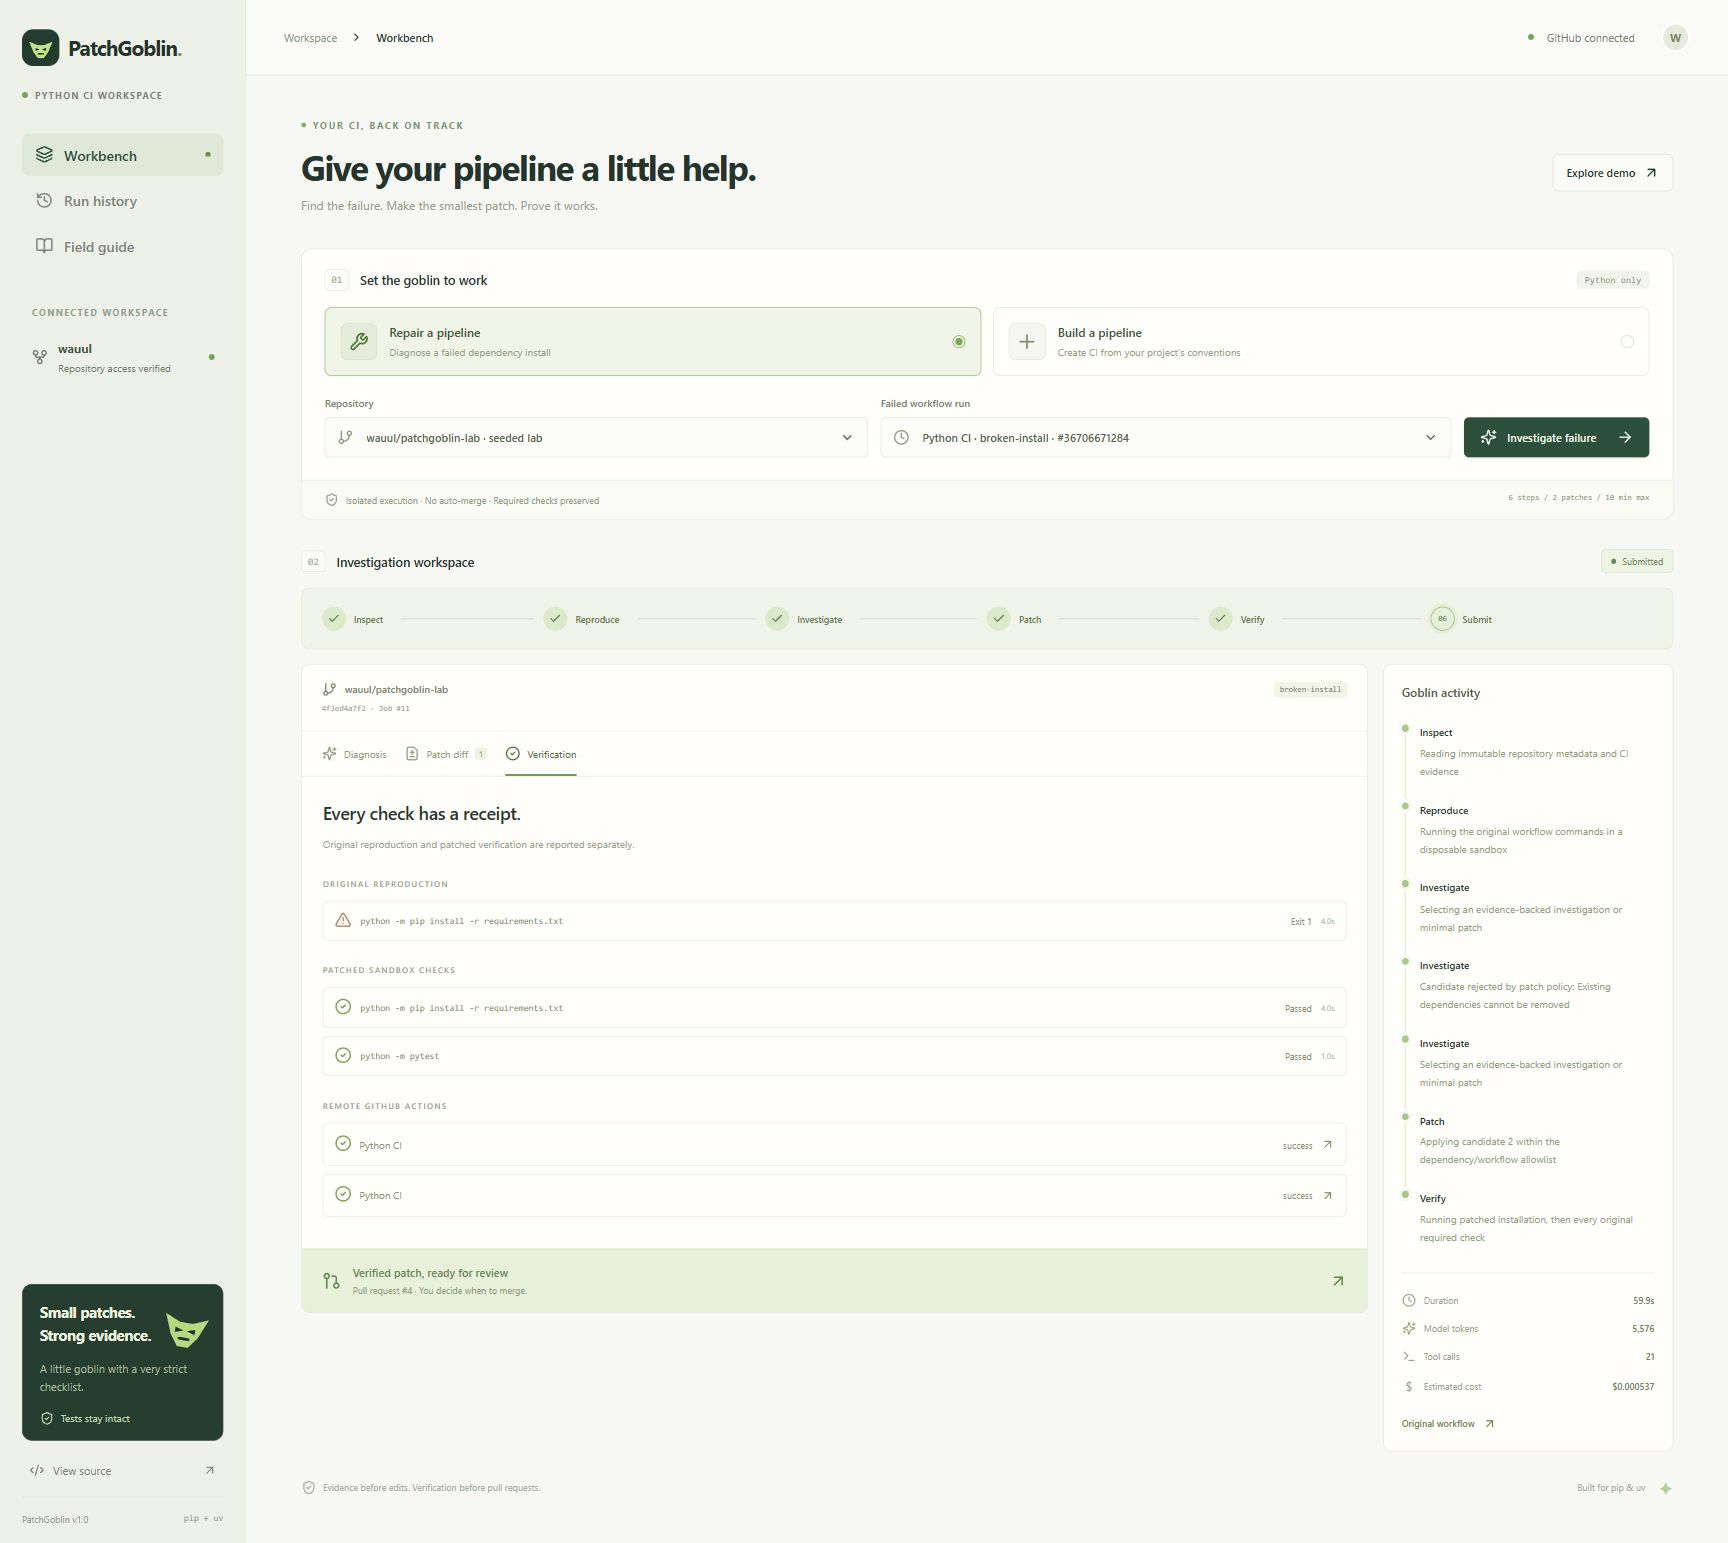Click the arrow on the verified patch banner
The image size is (1728, 1543).
1338,1281
